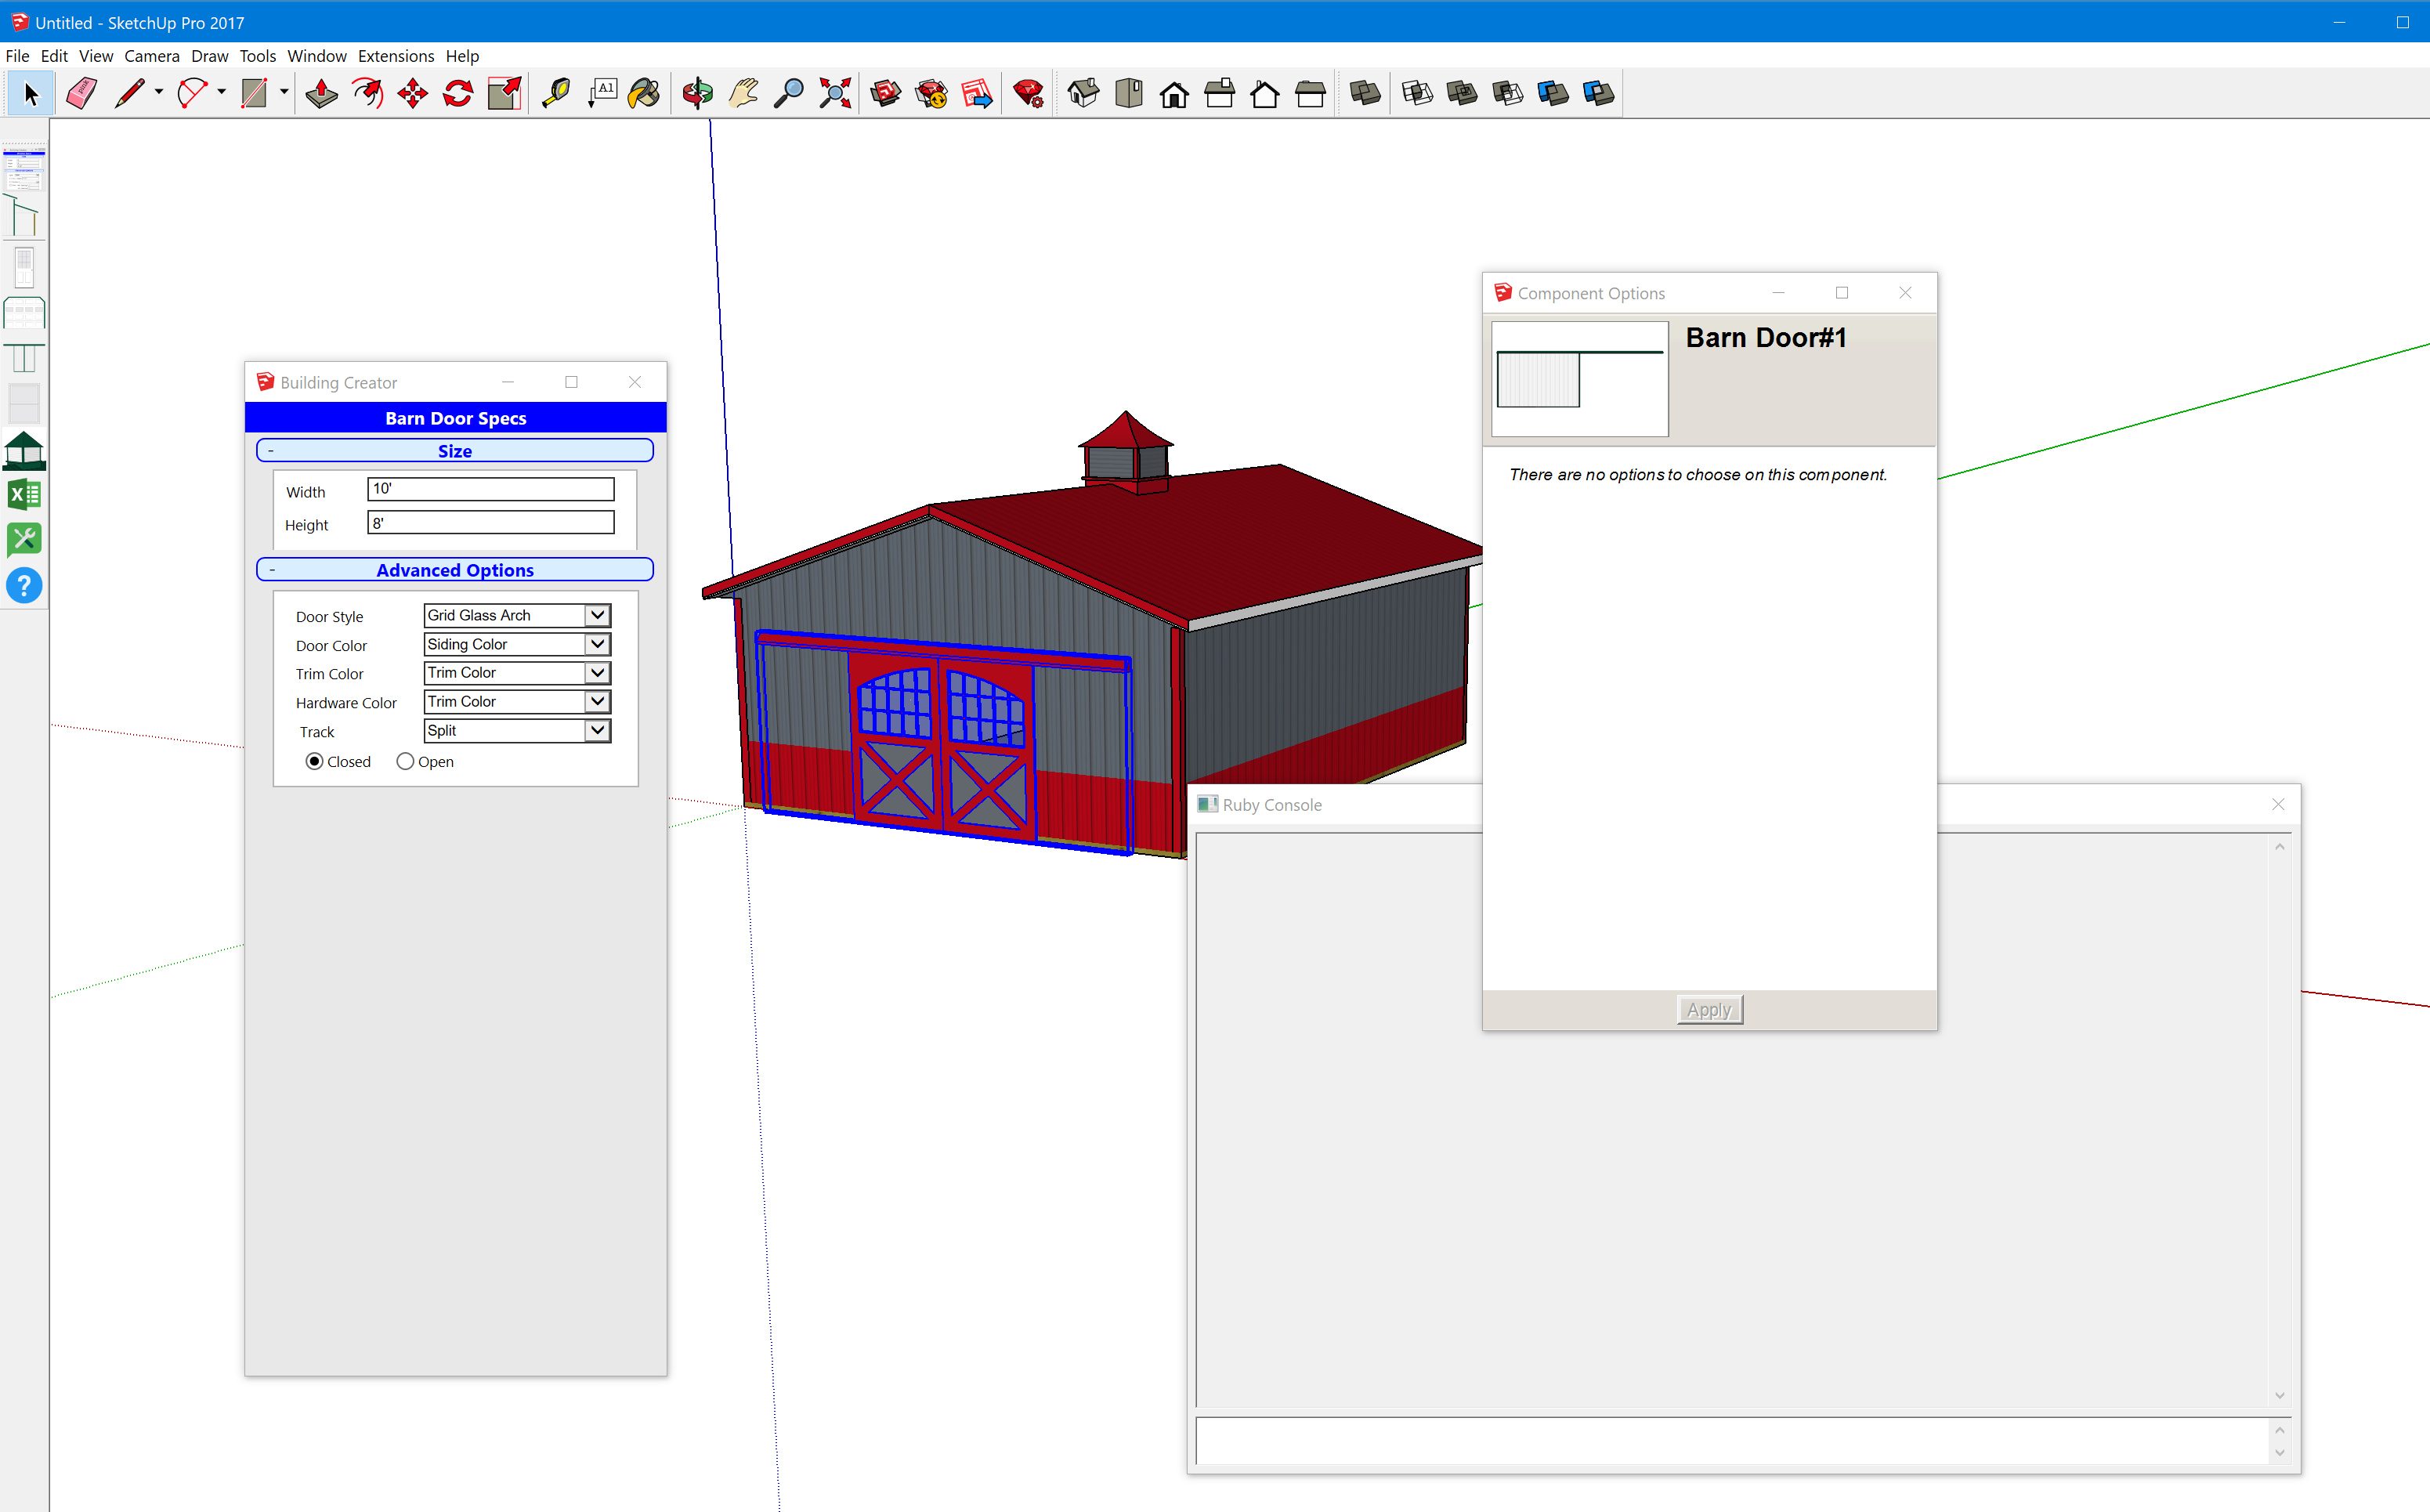Select the Eraser tool

point(82,94)
